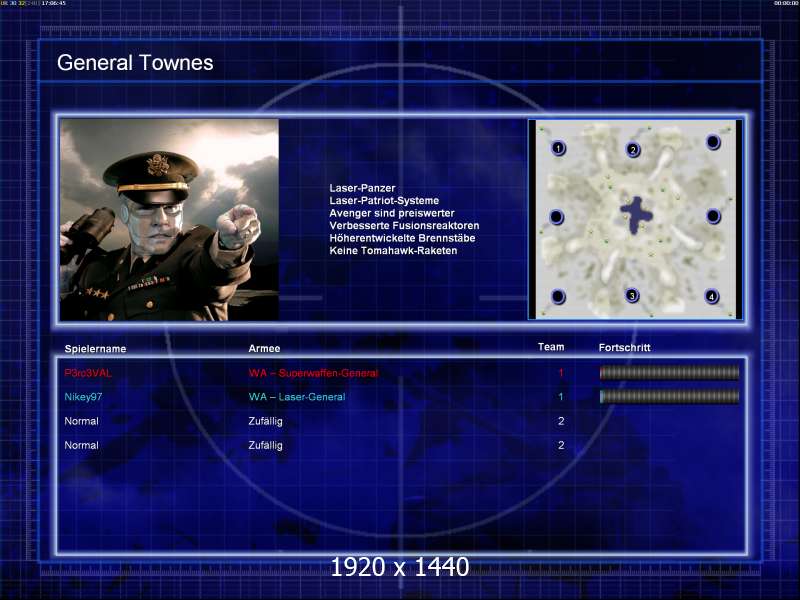
Task: Click the blue cross at the map's center
Action: click(x=635, y=215)
